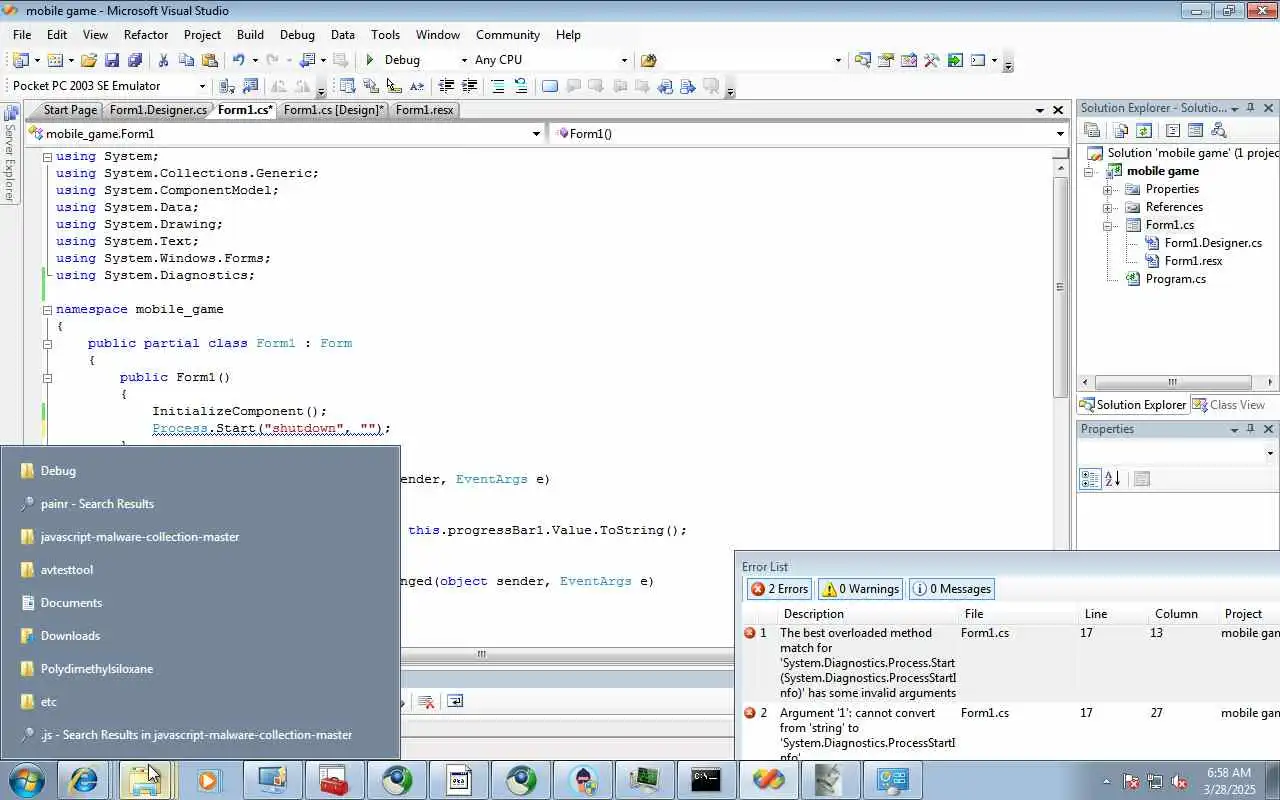Screen dimensions: 1280x800
Task: Click the New Project toolbar icon
Action: (20, 60)
